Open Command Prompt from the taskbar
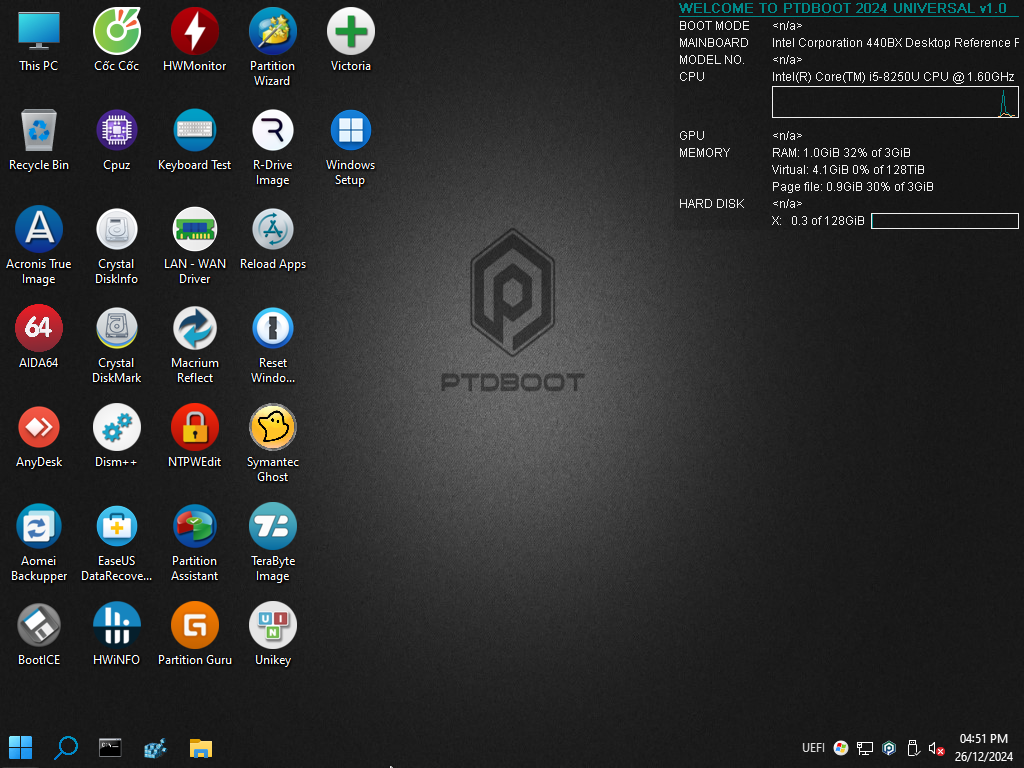Viewport: 1024px width, 768px height. 110,748
